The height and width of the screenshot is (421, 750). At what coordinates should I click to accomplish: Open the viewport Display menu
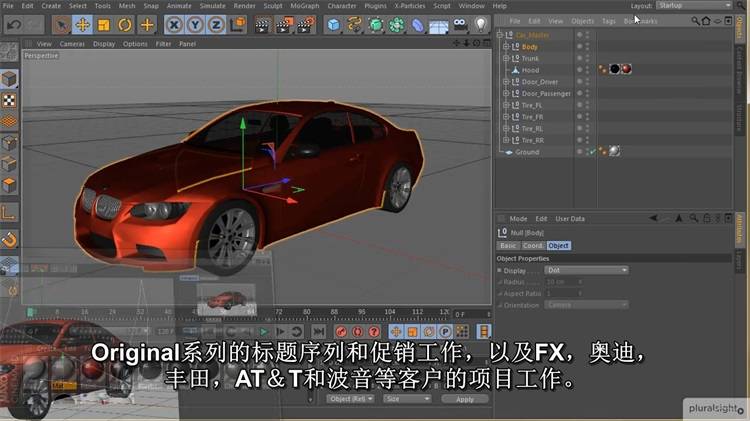(104, 44)
